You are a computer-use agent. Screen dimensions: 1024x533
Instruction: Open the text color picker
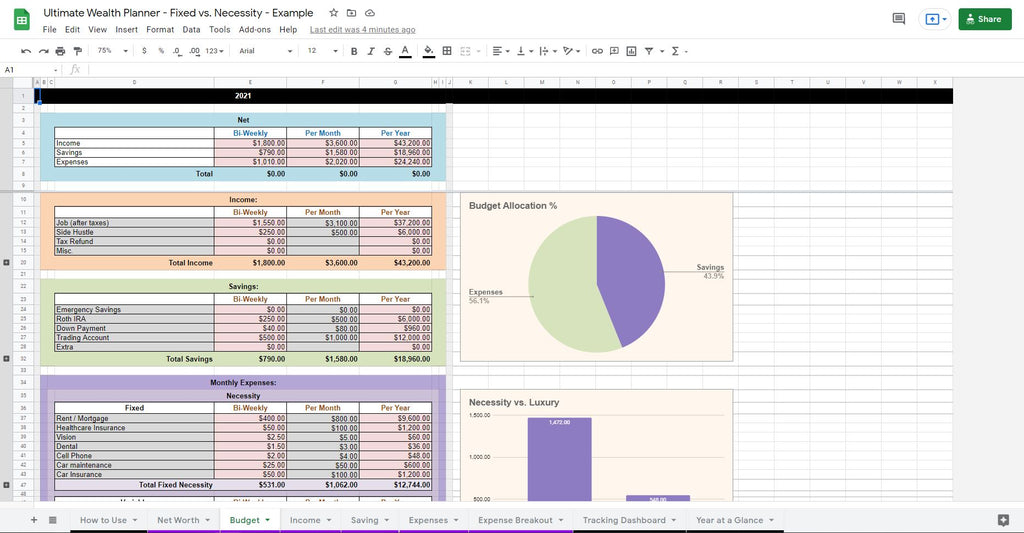(x=405, y=51)
